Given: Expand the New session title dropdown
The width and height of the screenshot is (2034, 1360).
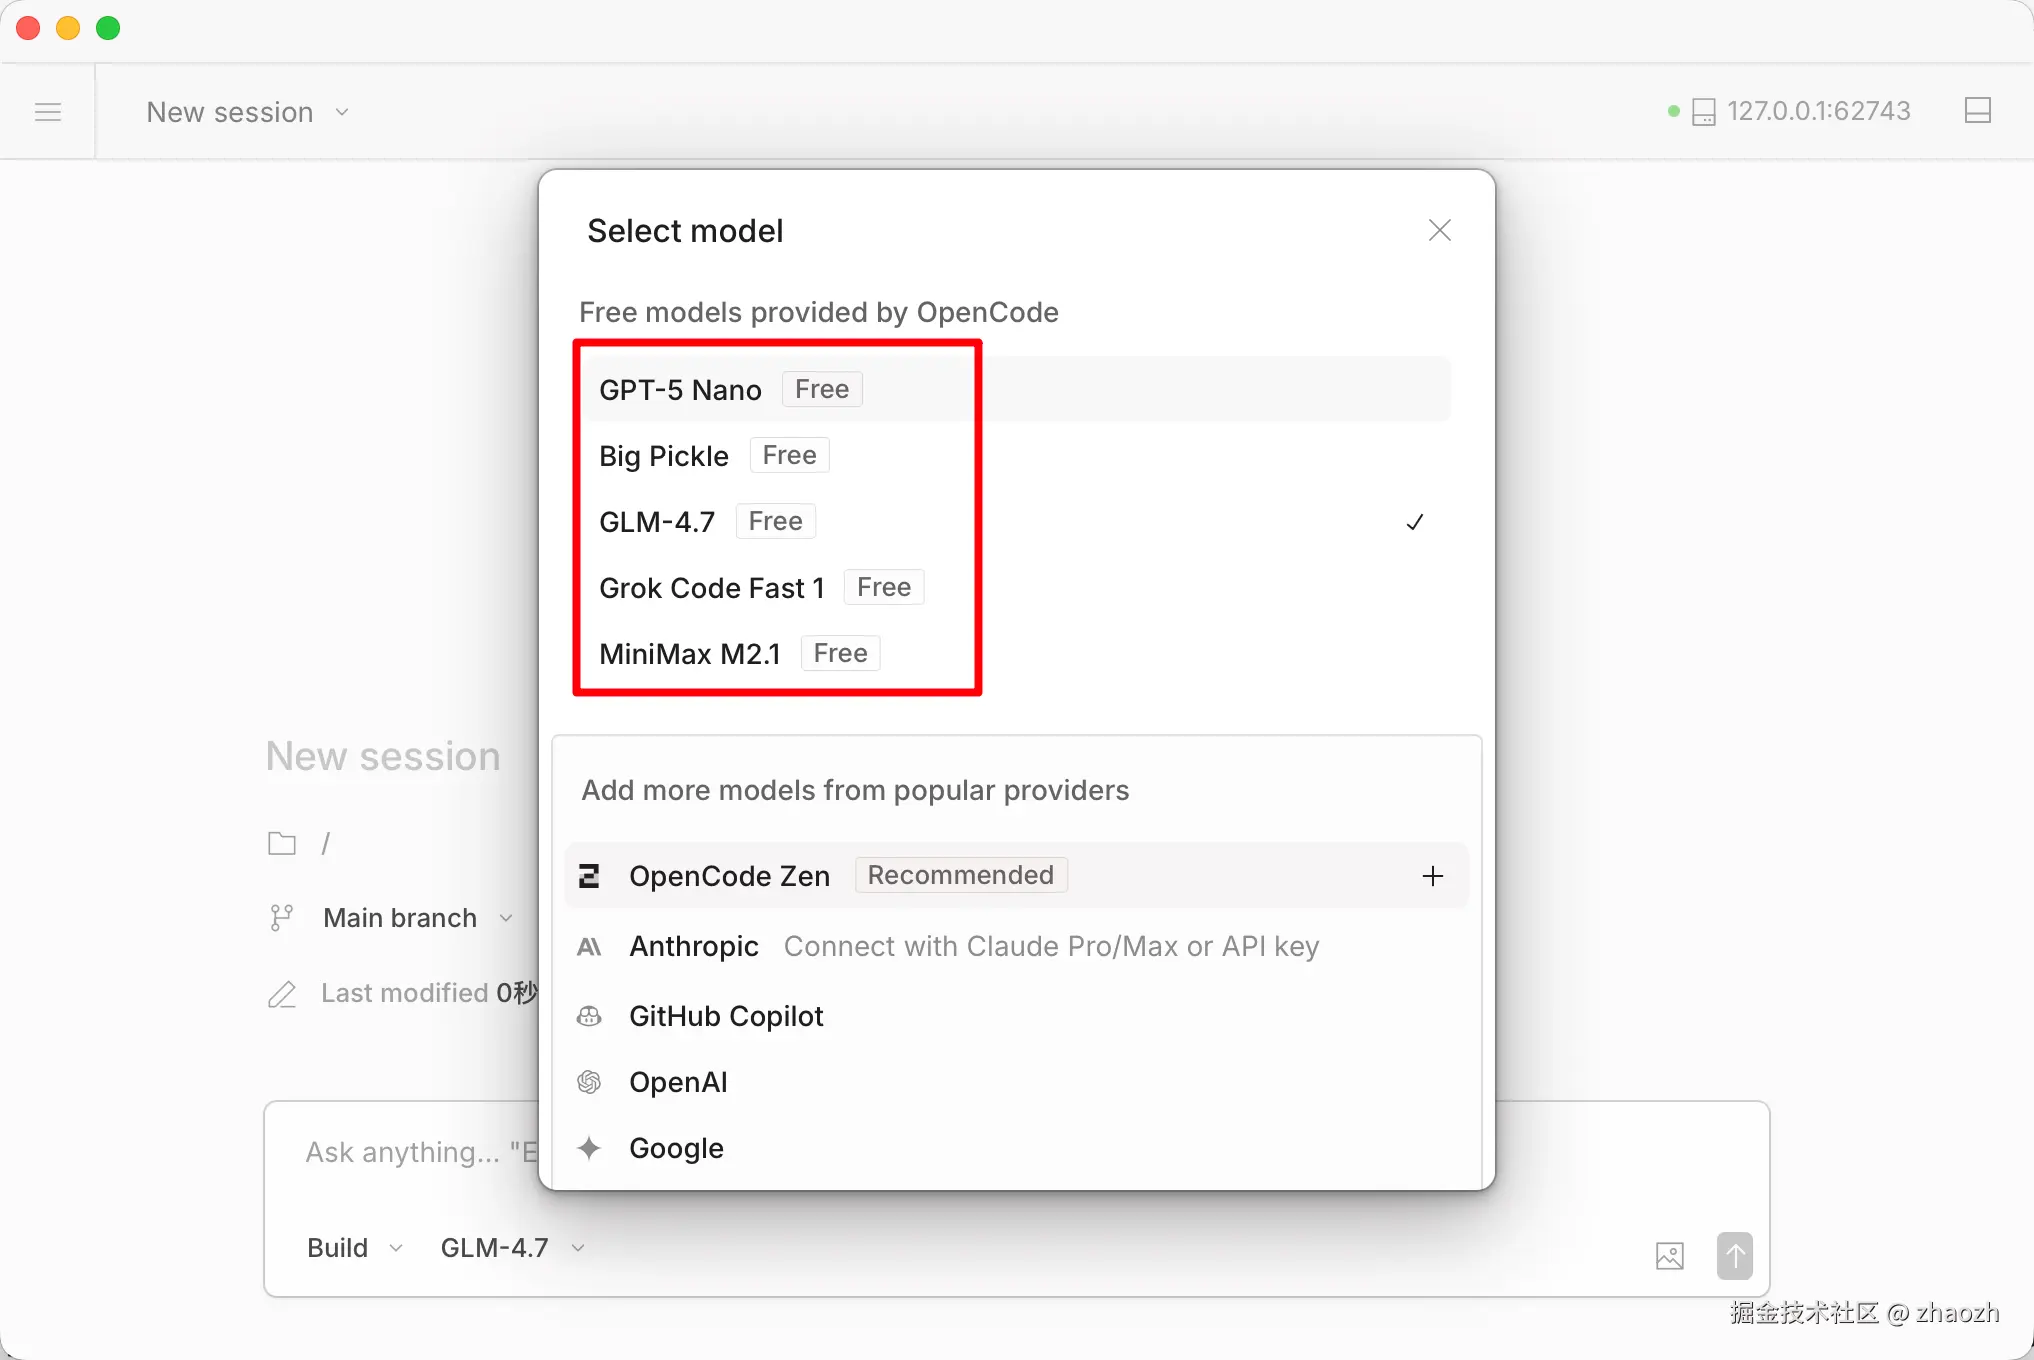Looking at the screenshot, I should click(247, 112).
